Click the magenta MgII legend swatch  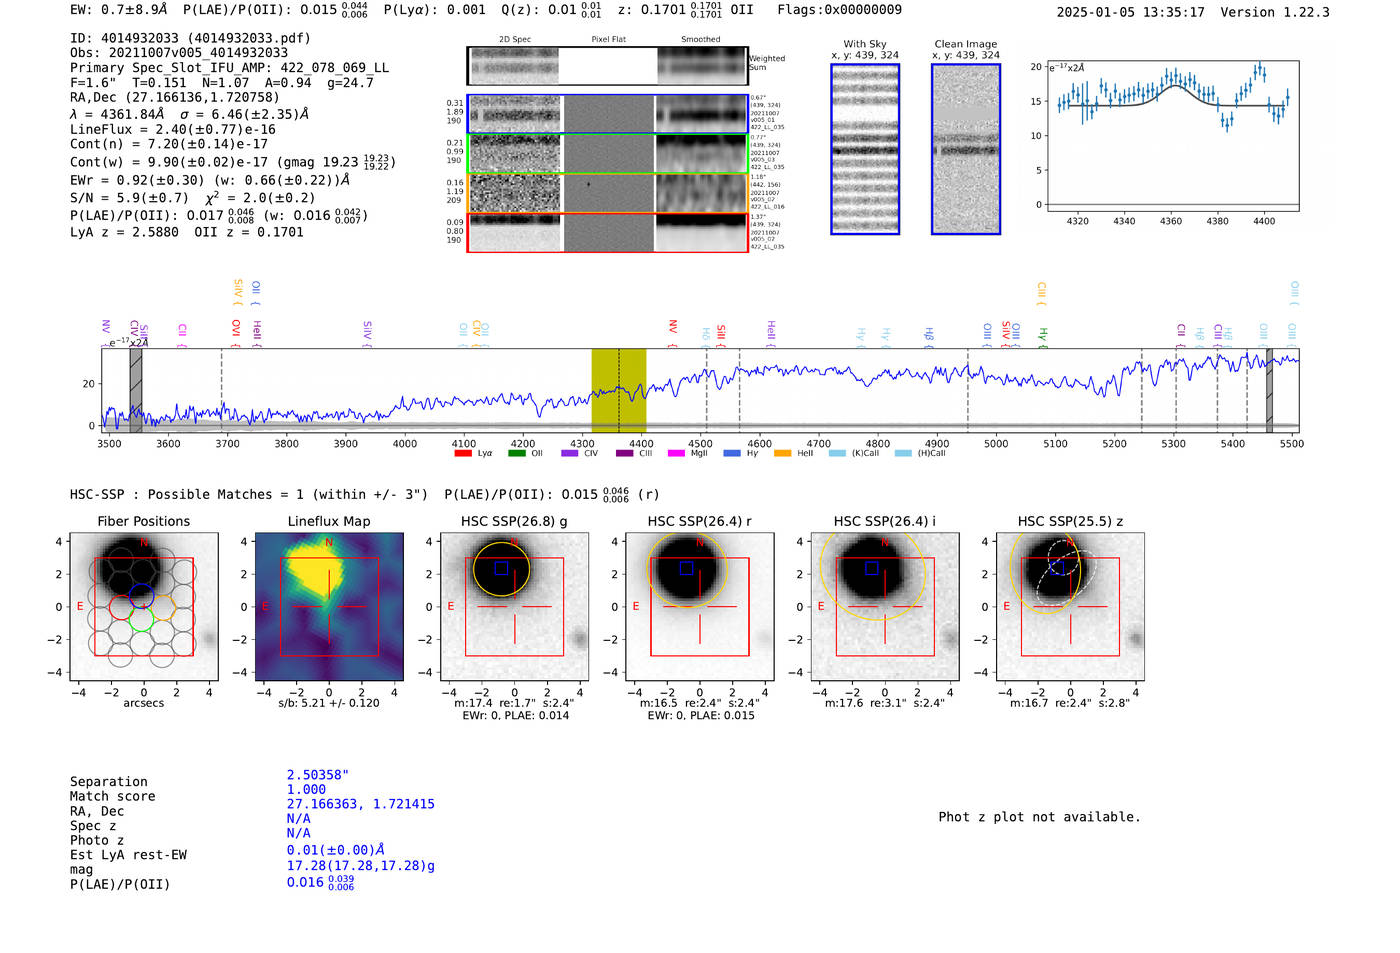click(x=676, y=454)
